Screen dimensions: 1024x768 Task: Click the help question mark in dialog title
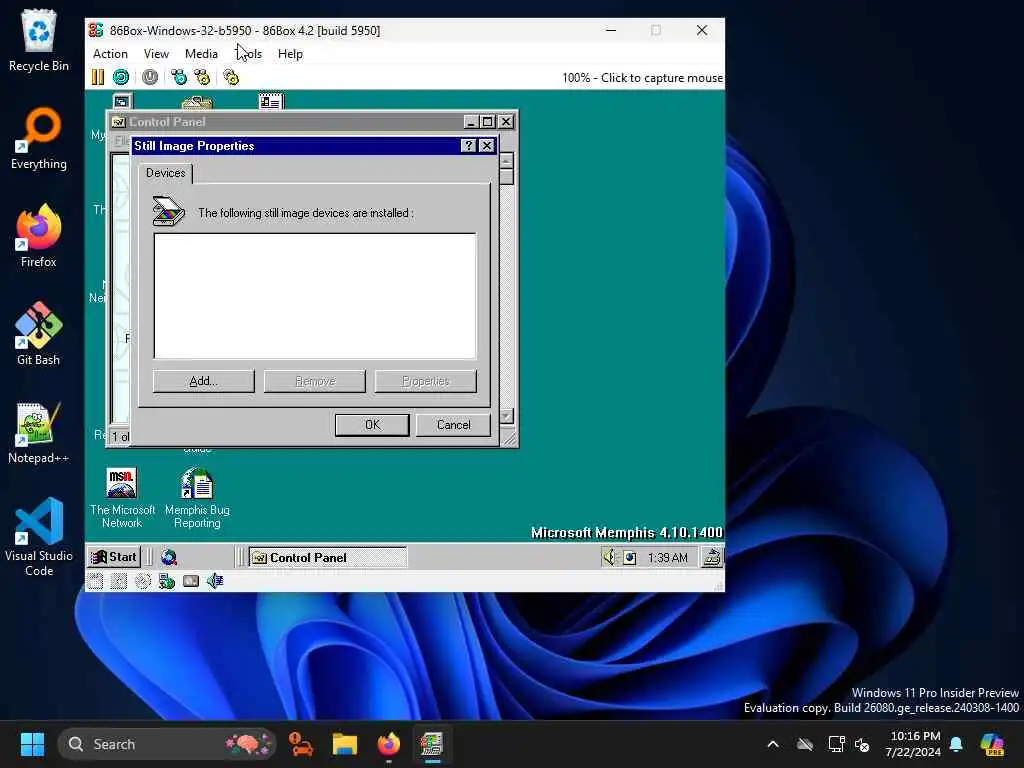(468, 146)
